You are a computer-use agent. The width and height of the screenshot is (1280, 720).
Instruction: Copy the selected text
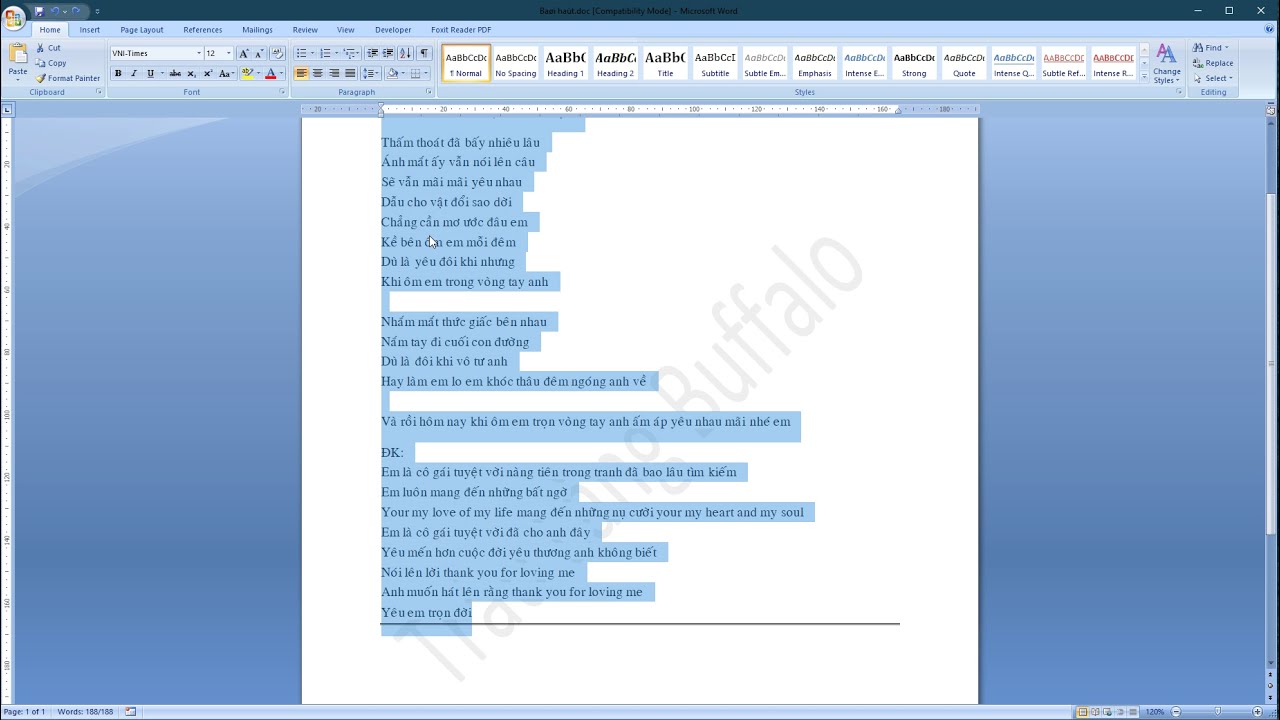pos(50,63)
